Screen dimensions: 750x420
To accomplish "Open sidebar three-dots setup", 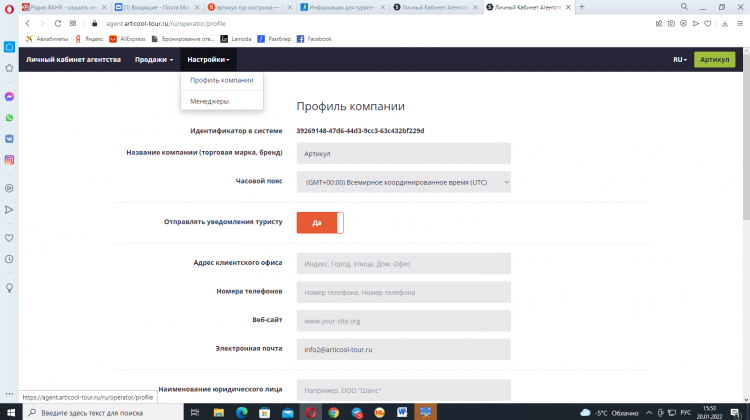I will coord(9,394).
